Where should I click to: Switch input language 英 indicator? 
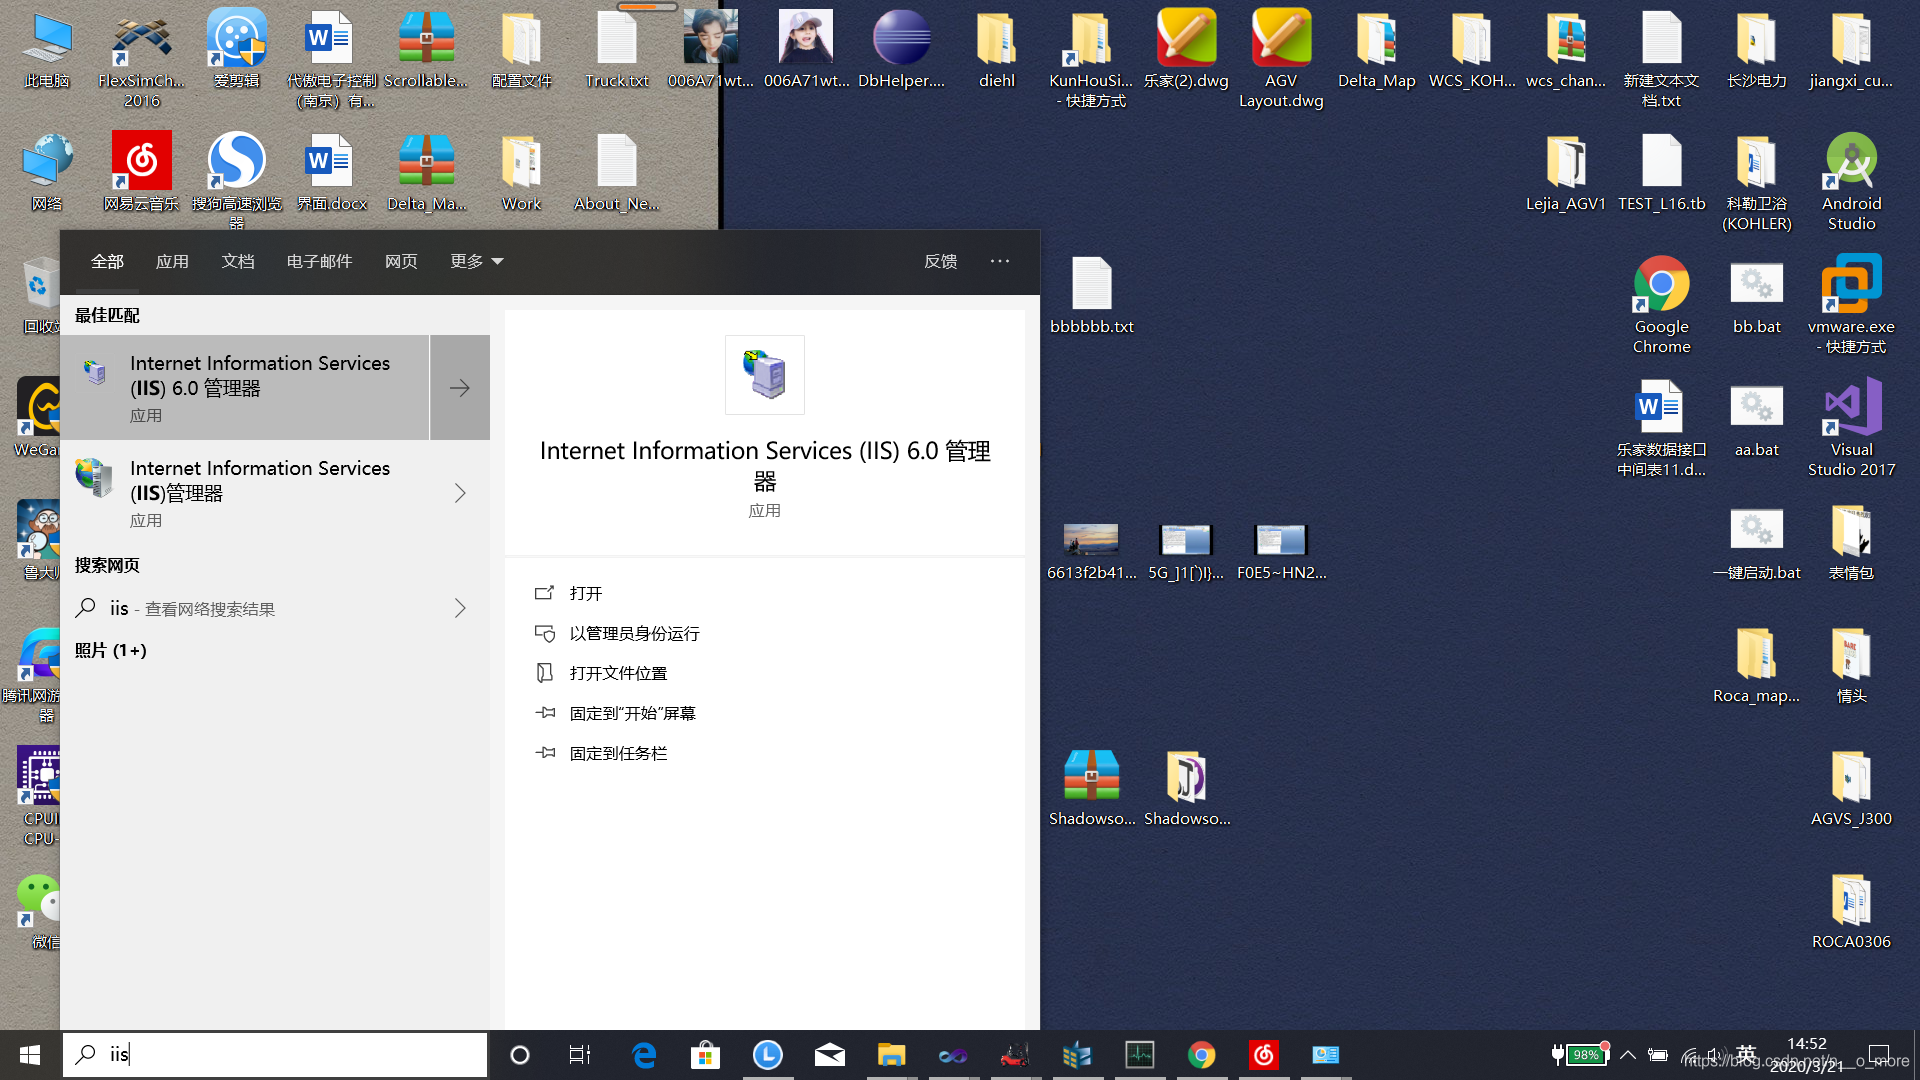(x=1746, y=1053)
